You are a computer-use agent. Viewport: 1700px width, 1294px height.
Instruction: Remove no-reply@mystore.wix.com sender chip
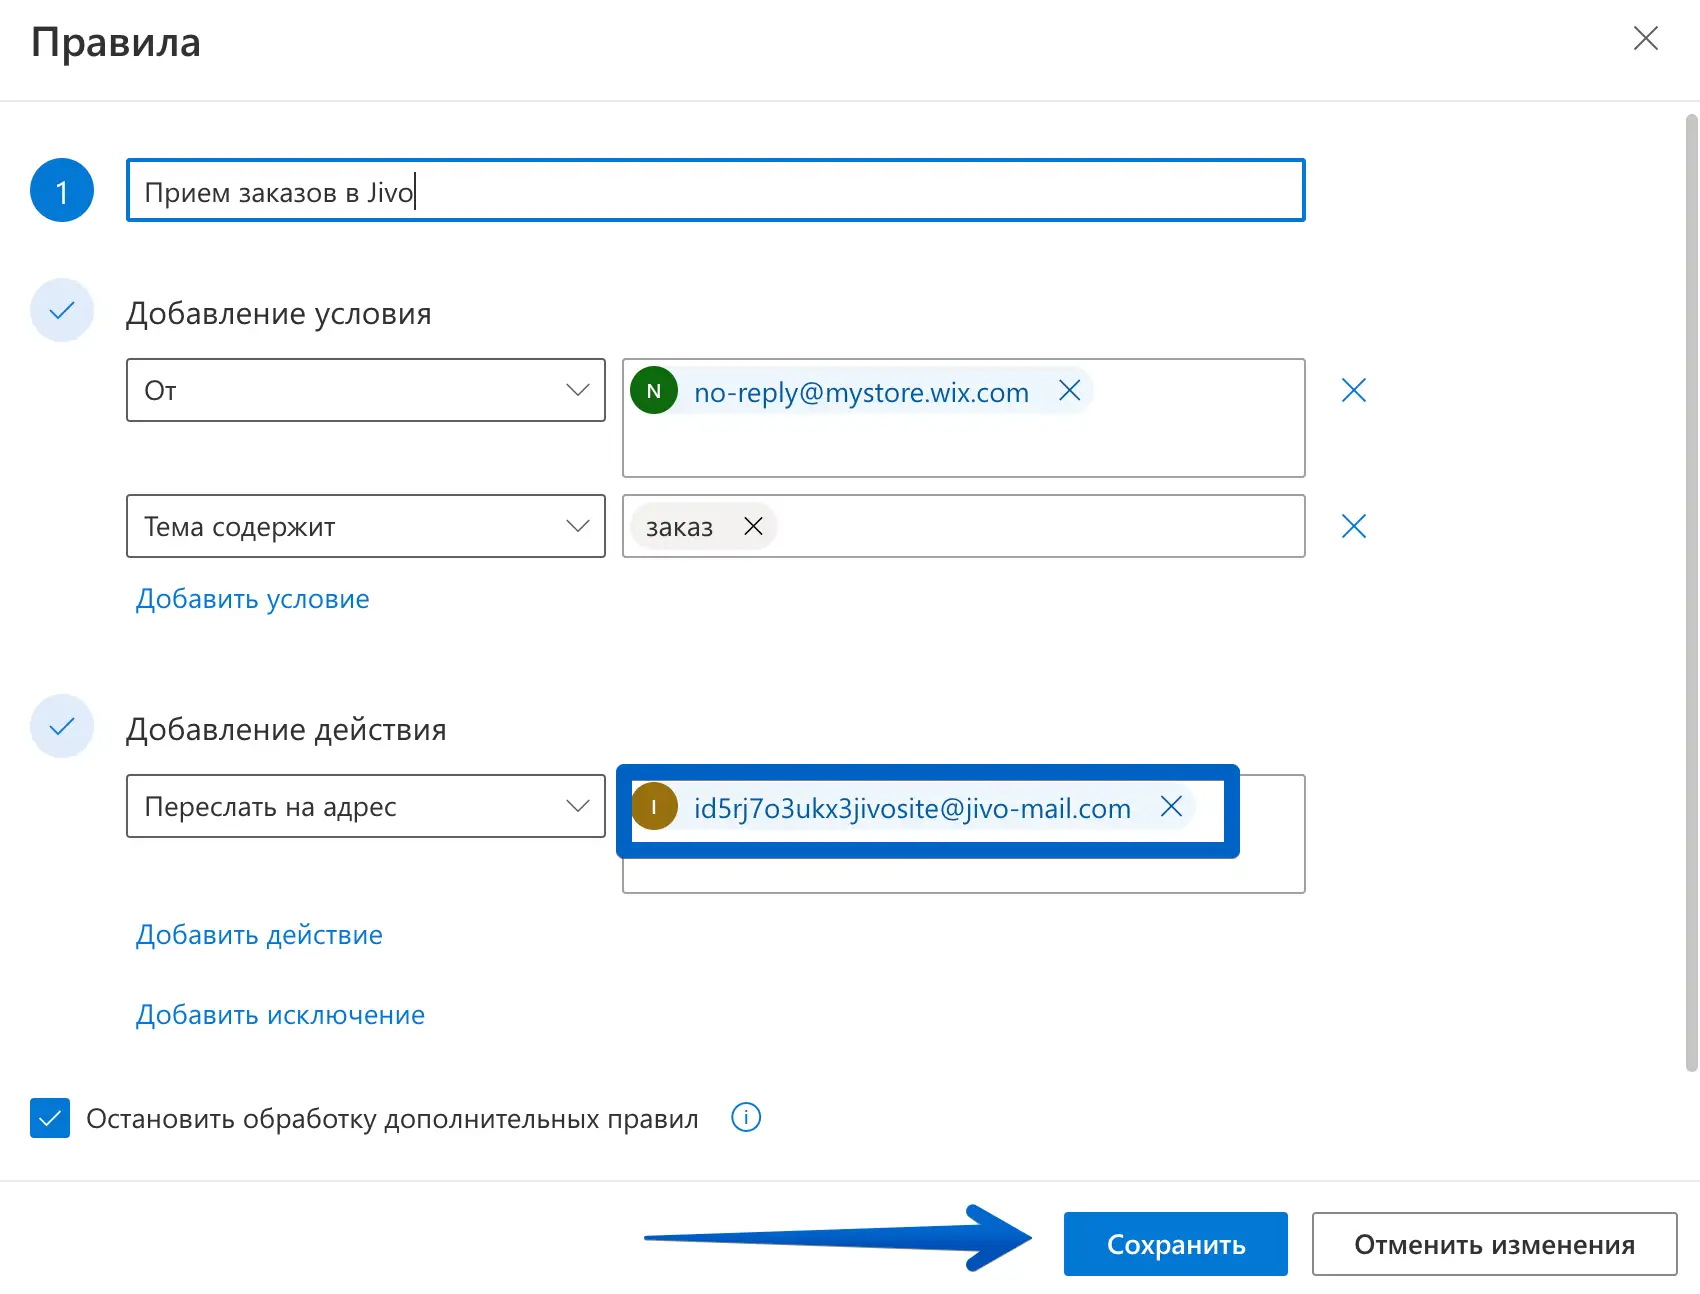pyautogui.click(x=1069, y=391)
